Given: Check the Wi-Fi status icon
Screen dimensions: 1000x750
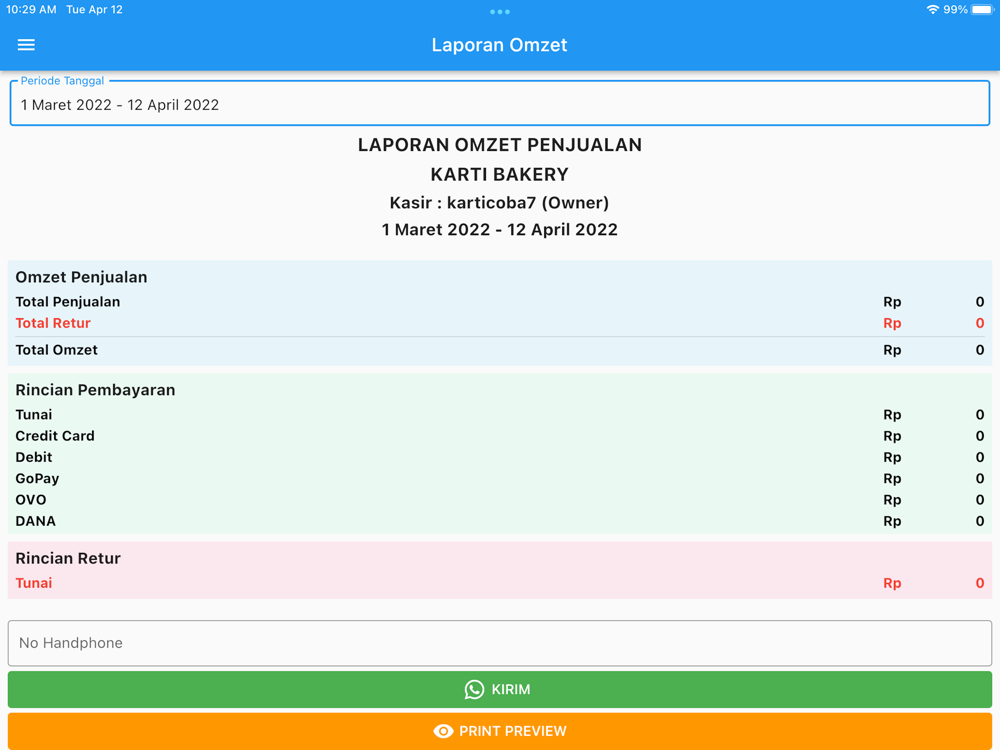Looking at the screenshot, I should pyautogui.click(x=932, y=10).
